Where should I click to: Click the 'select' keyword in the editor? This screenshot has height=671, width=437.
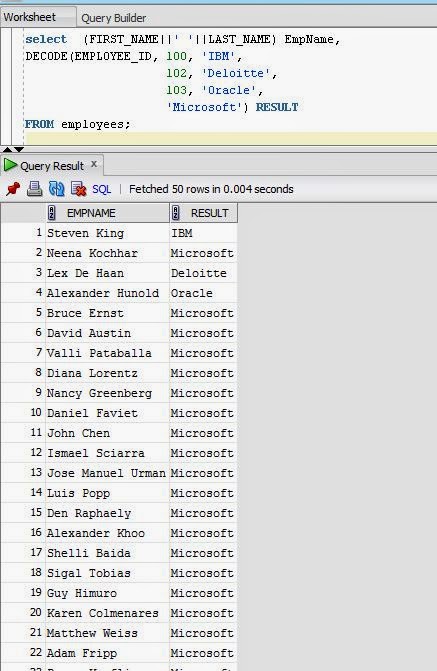point(46,39)
